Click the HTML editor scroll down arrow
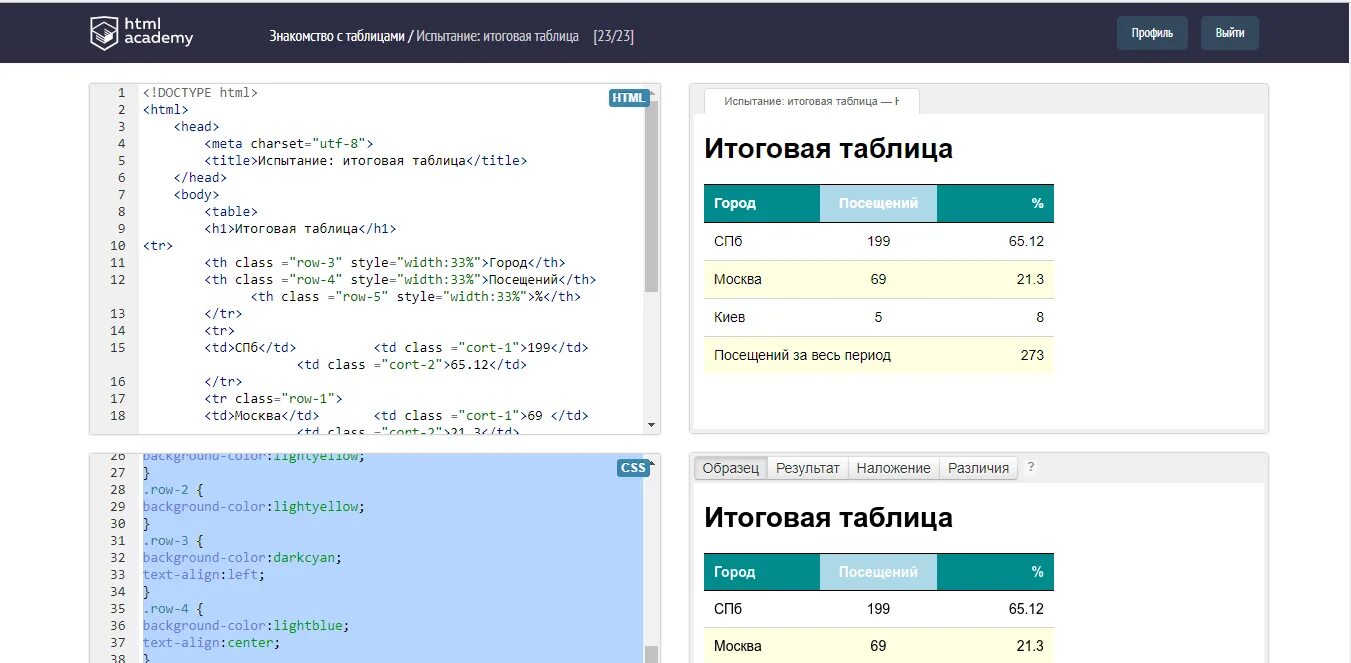 (652, 425)
